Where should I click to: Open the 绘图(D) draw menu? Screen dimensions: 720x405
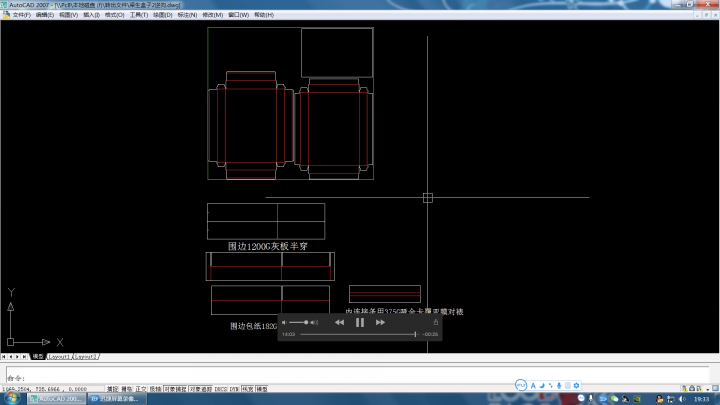click(x=162, y=15)
